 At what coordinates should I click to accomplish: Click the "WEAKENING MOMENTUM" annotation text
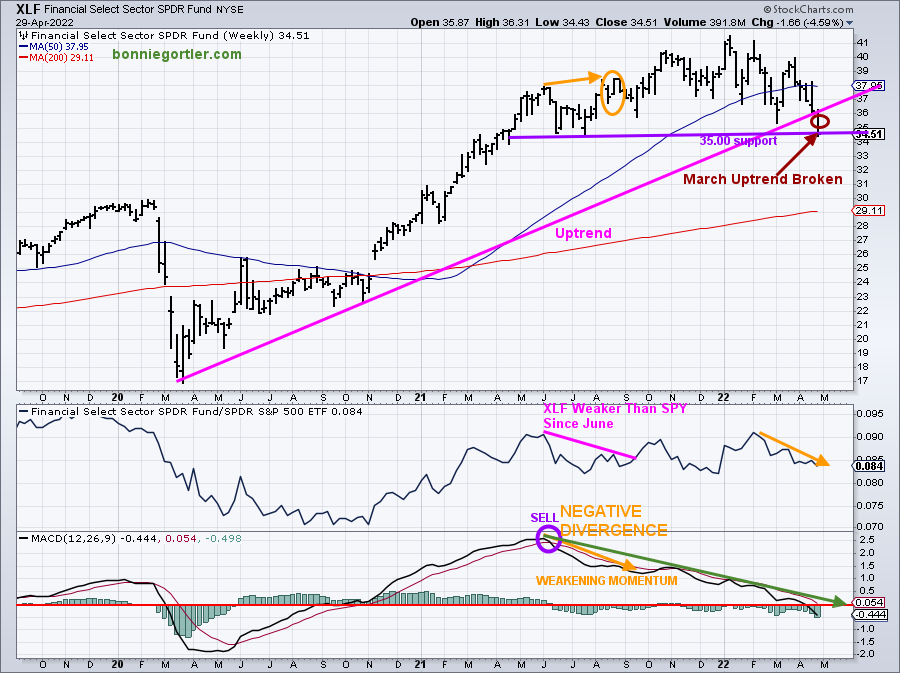[607, 581]
